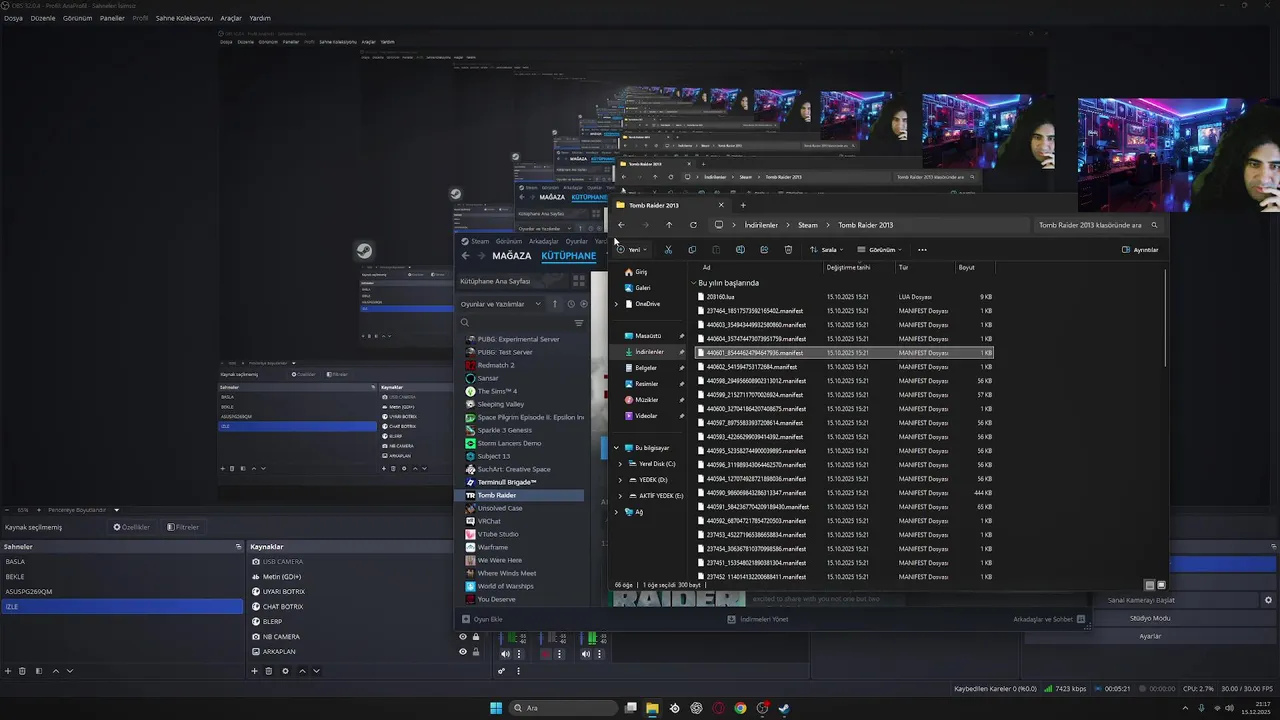Toggle the lock on ARKAPLAN source
Image resolution: width=1280 pixels, height=720 pixels.
tap(476, 652)
